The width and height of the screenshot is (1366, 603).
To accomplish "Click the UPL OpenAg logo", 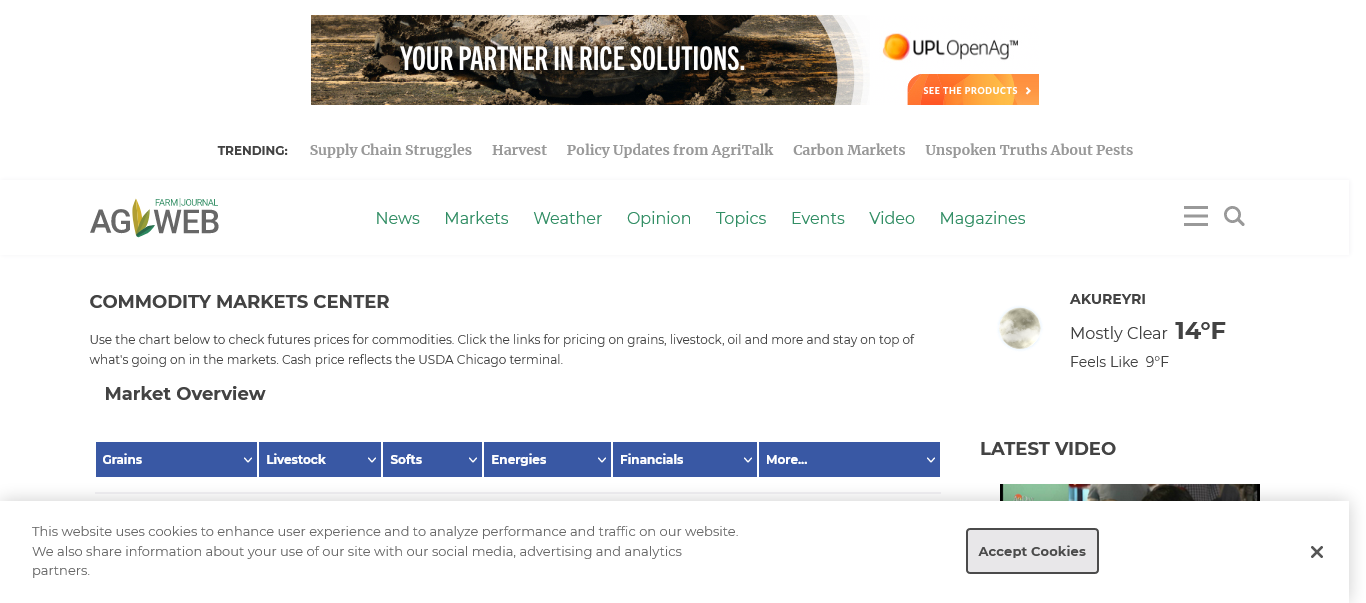I will [x=950, y=47].
